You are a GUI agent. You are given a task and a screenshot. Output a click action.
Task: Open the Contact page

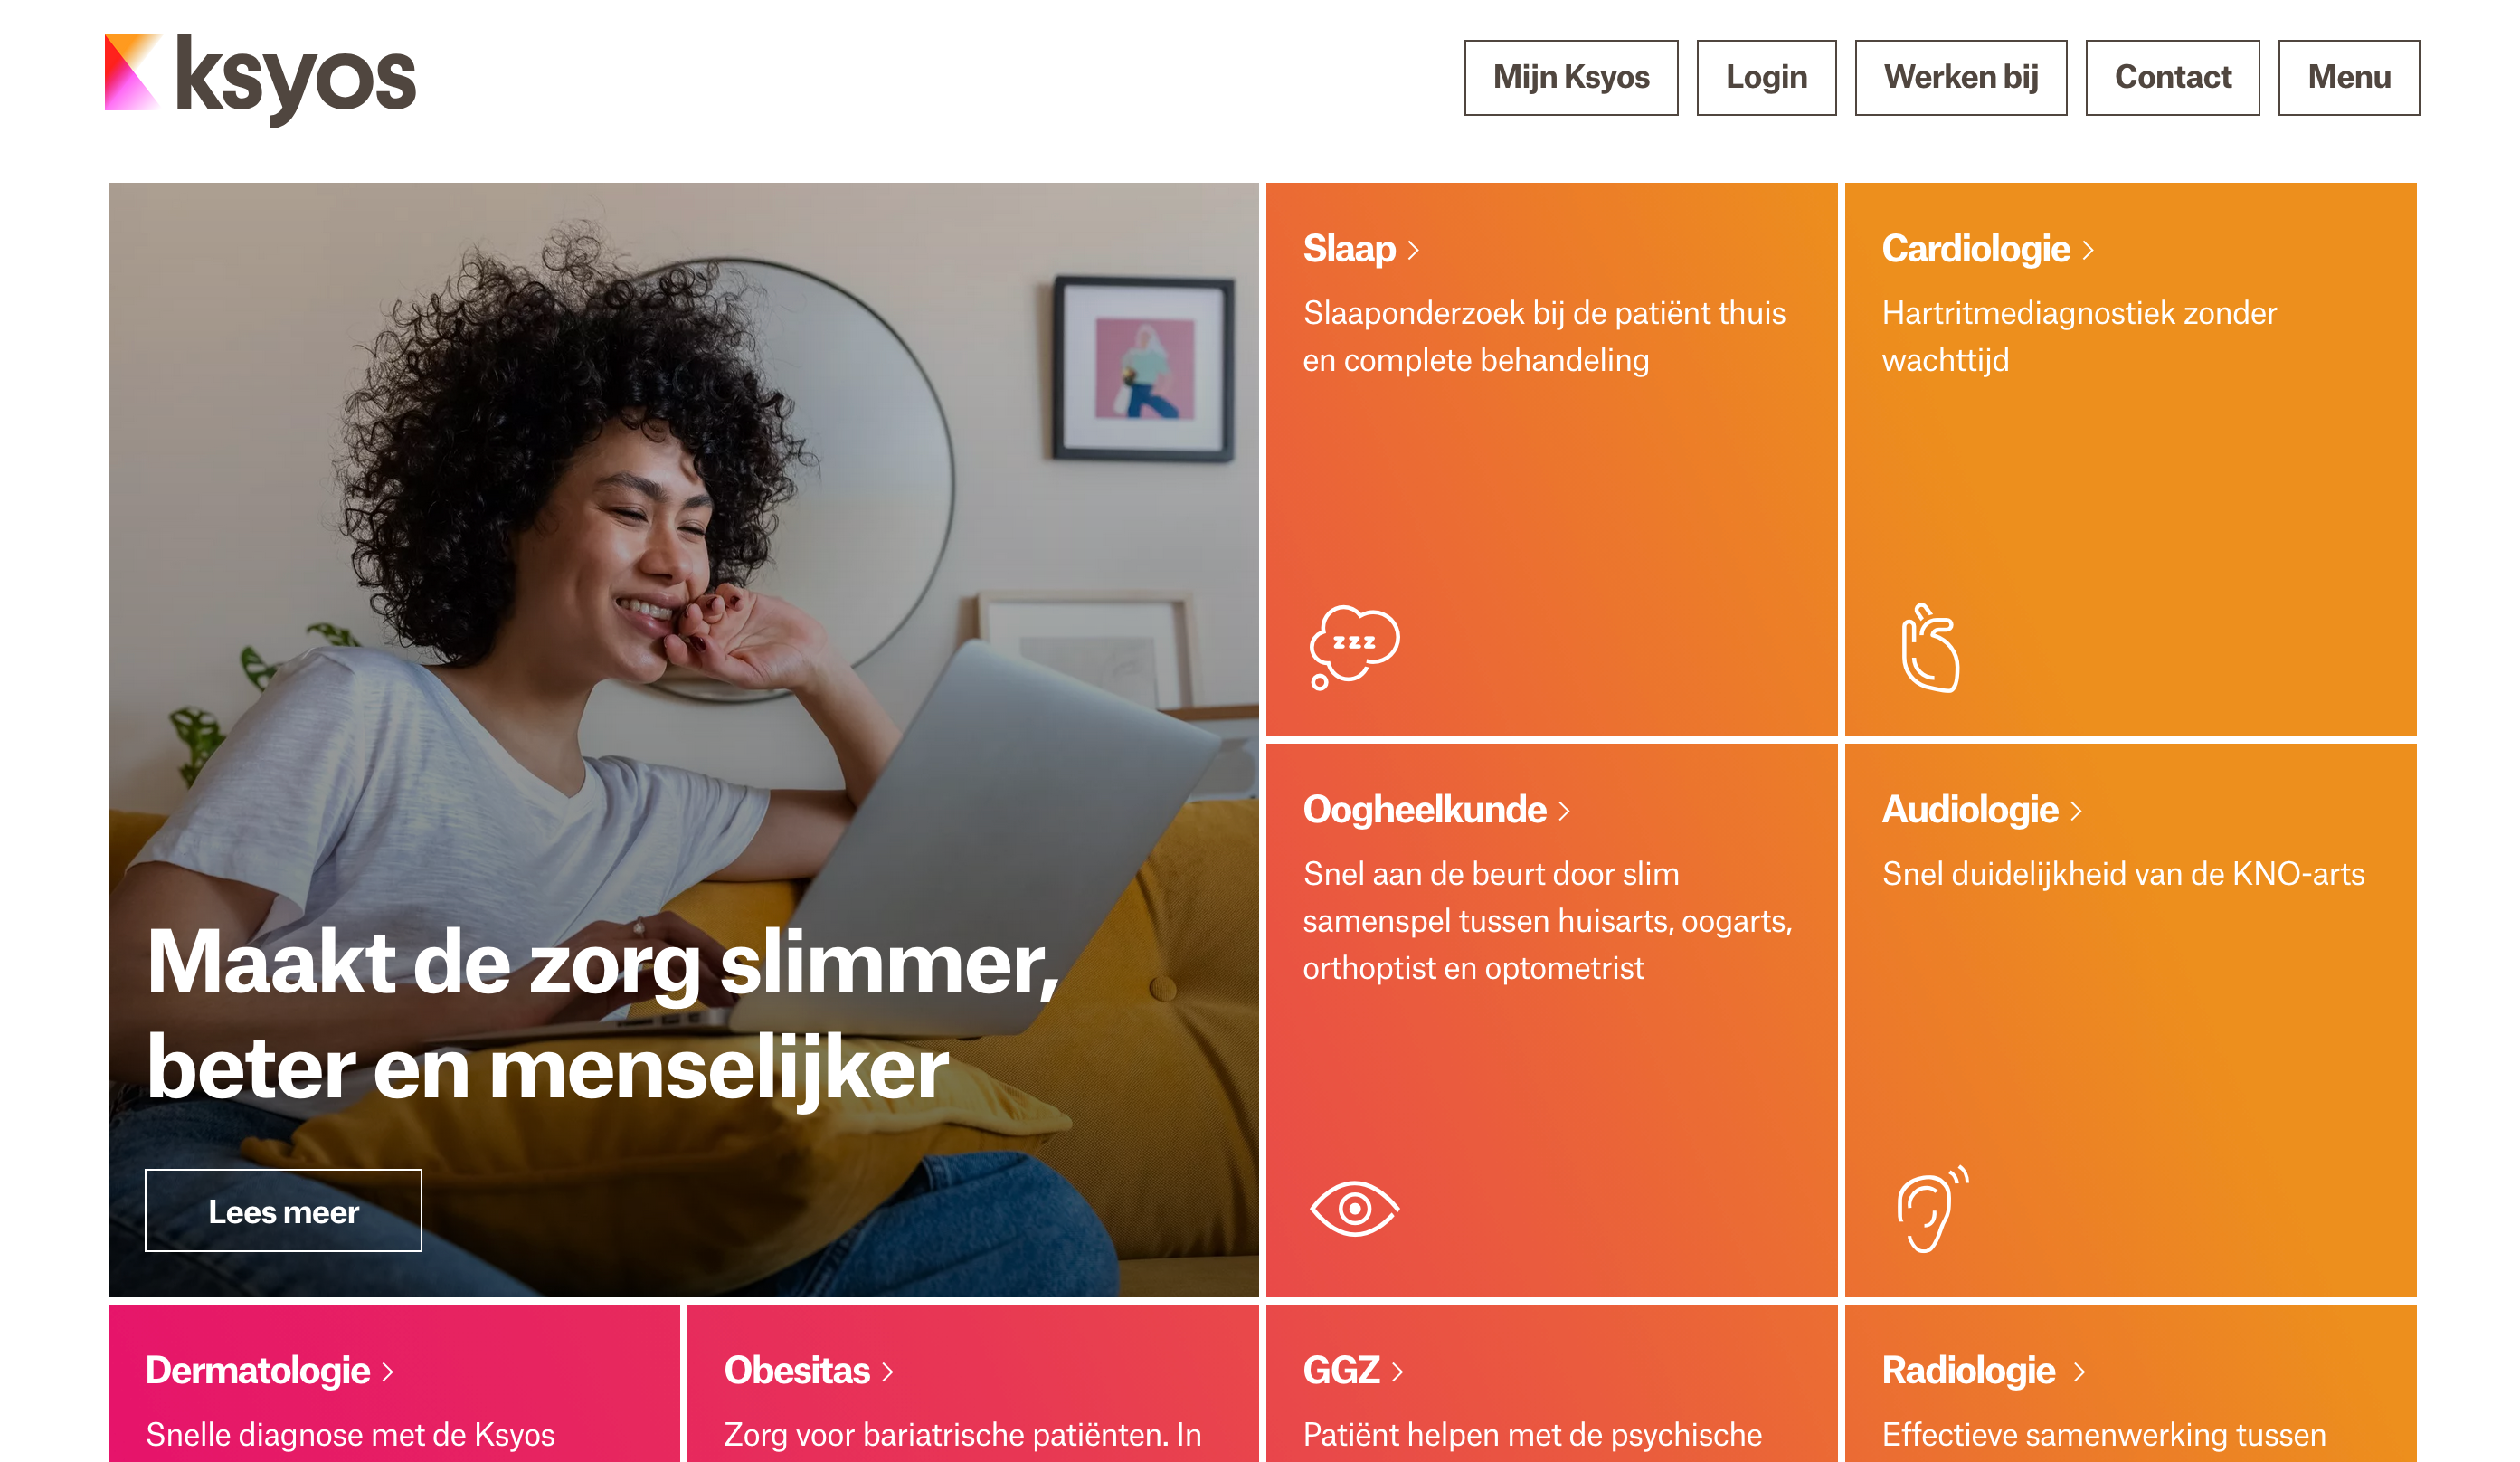[2172, 78]
